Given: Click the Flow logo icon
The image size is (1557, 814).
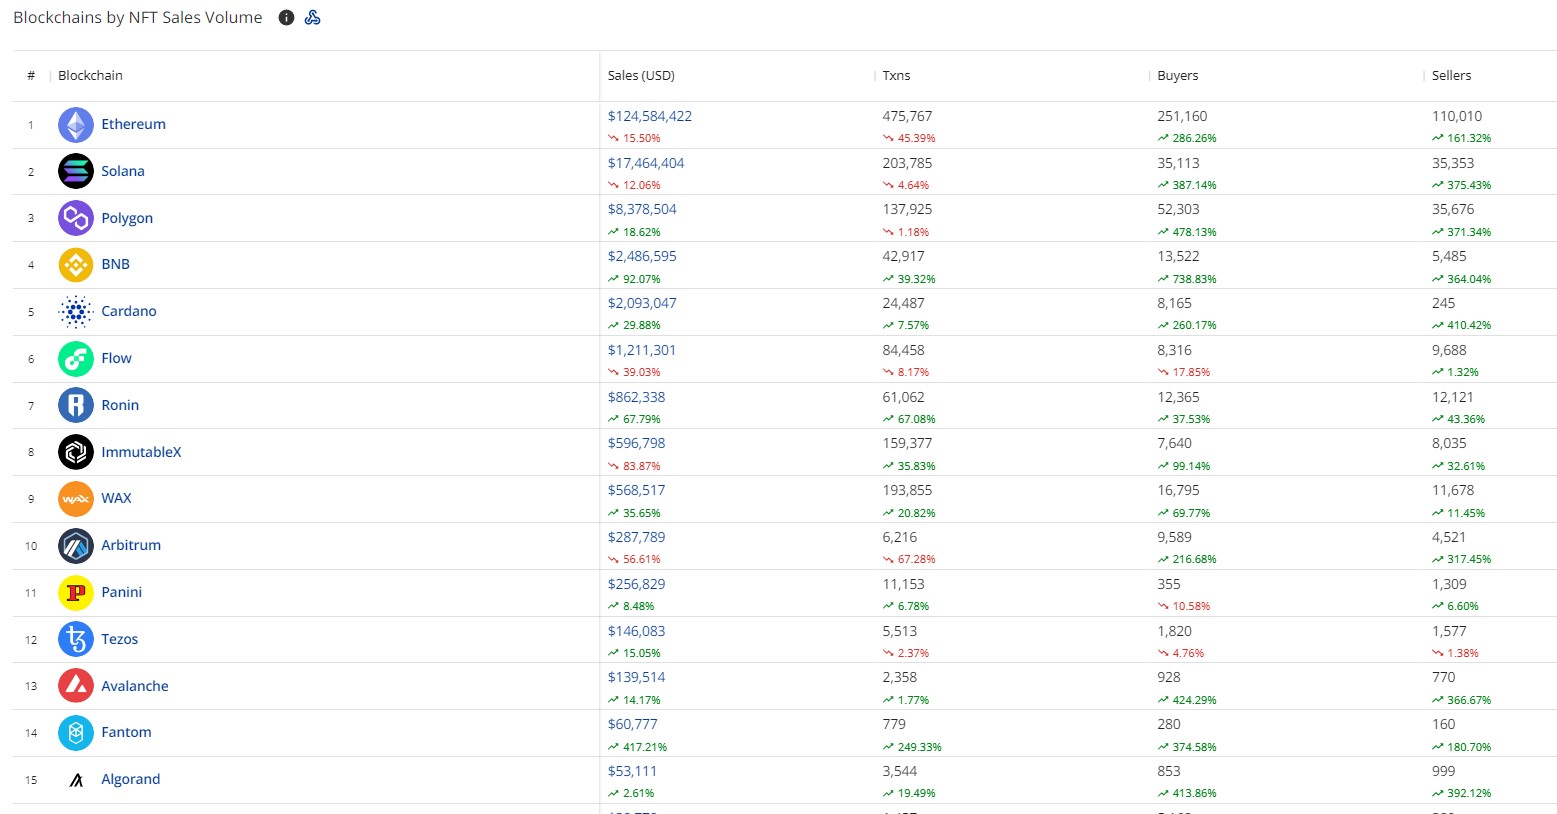Looking at the screenshot, I should click(x=76, y=359).
